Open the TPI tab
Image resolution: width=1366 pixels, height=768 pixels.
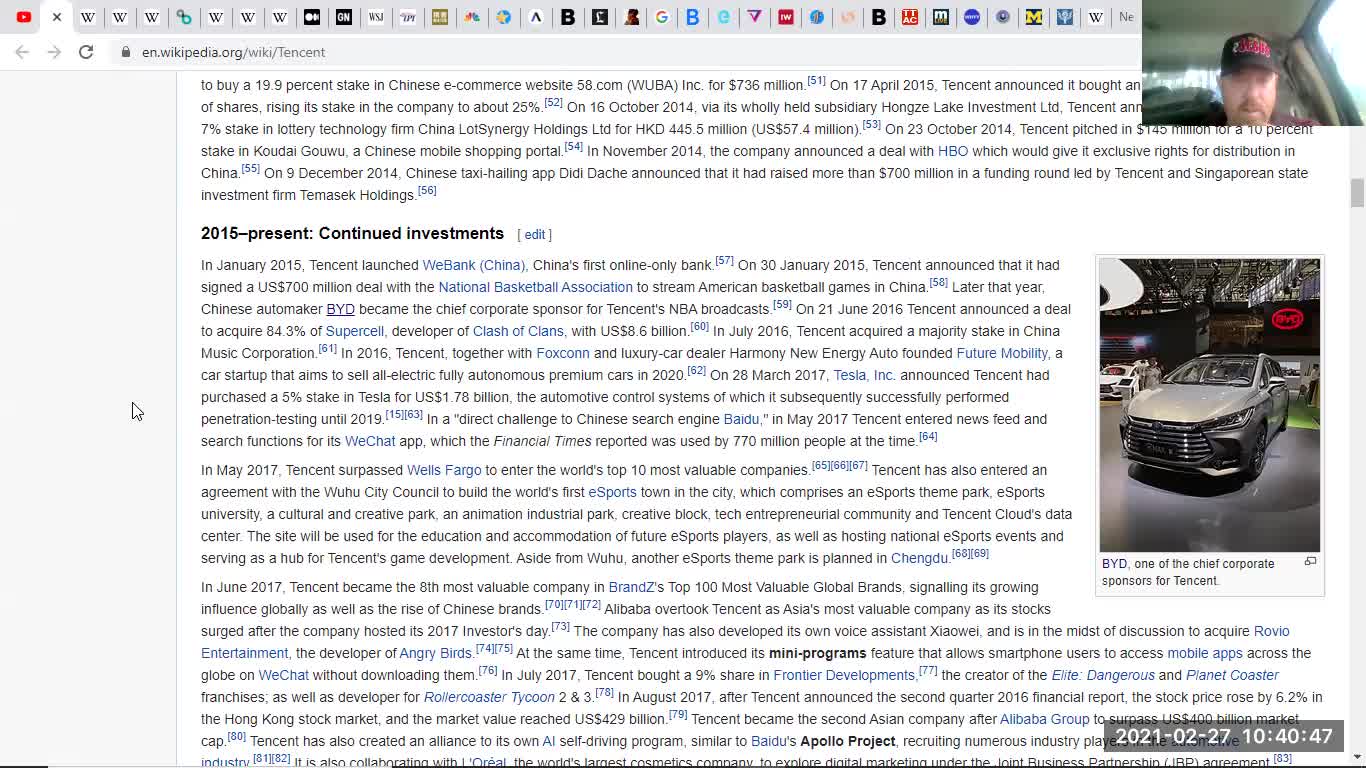408,17
